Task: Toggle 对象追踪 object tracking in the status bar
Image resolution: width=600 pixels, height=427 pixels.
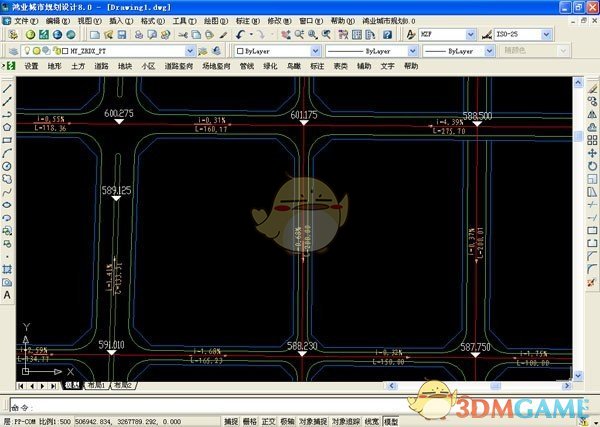Action: click(346, 421)
